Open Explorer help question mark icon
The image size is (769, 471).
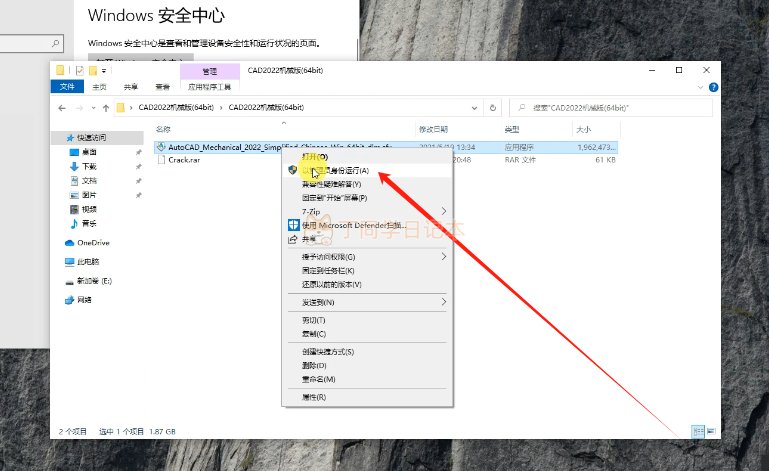(x=714, y=87)
